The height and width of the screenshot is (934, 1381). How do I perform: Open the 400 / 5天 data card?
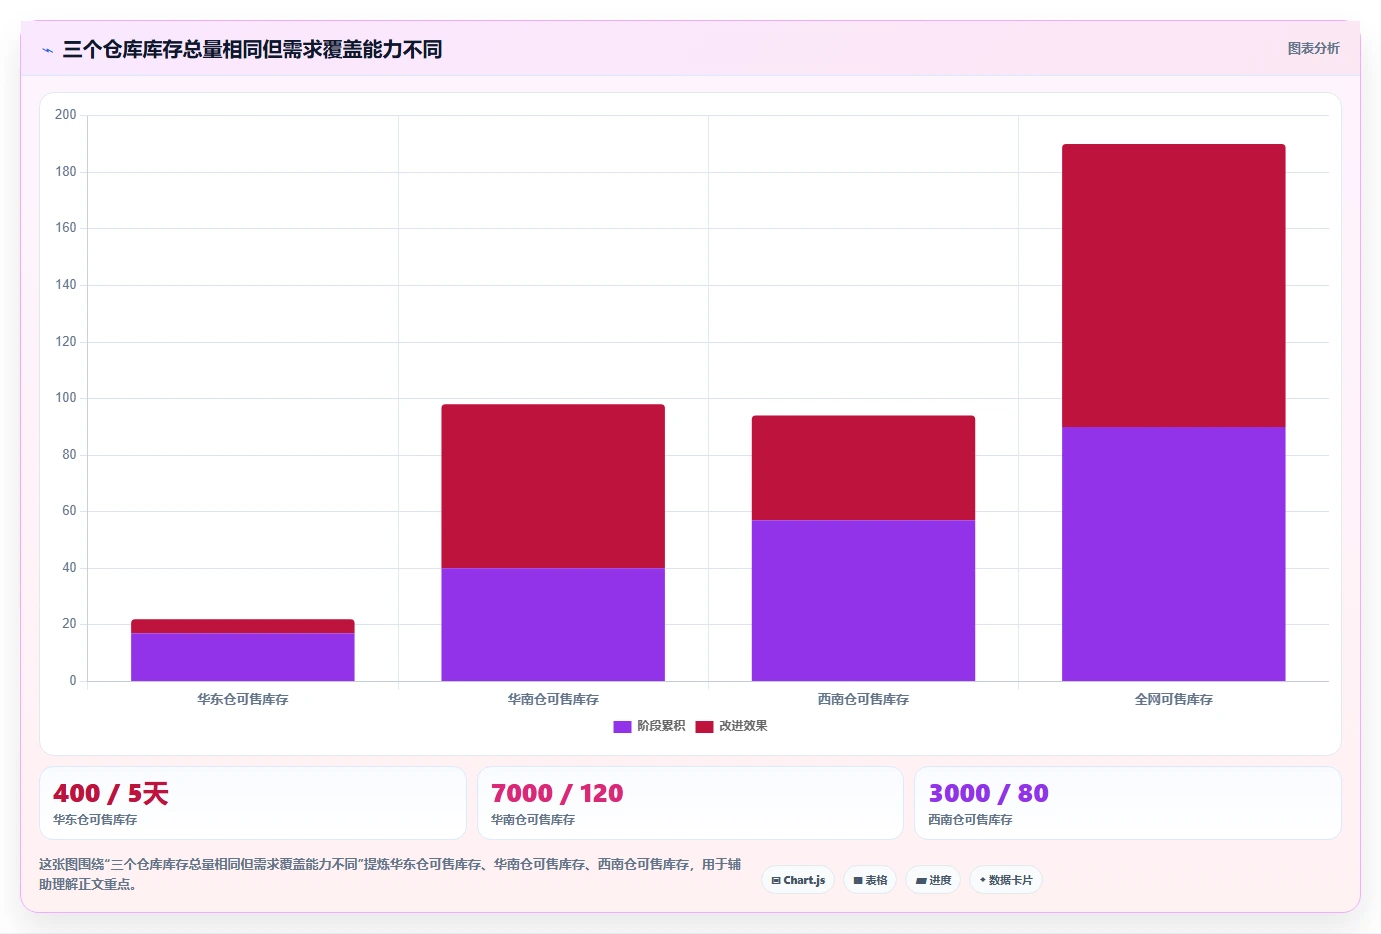253,803
